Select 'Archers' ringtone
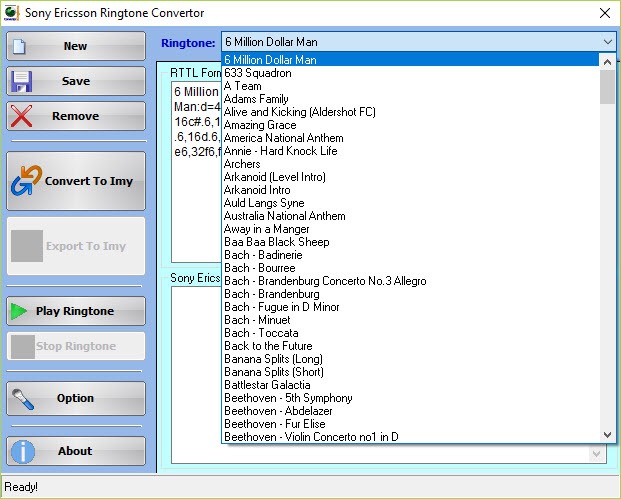Screen dimensions: 621x499 coord(410,164)
